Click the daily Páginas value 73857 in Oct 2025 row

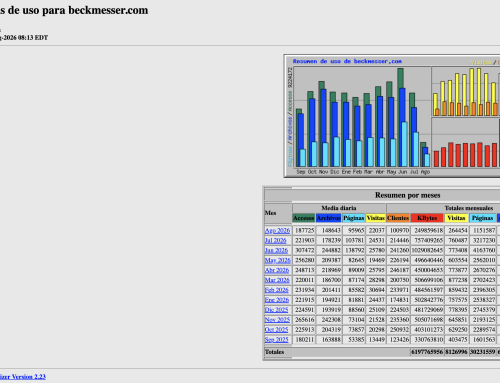click(356, 330)
